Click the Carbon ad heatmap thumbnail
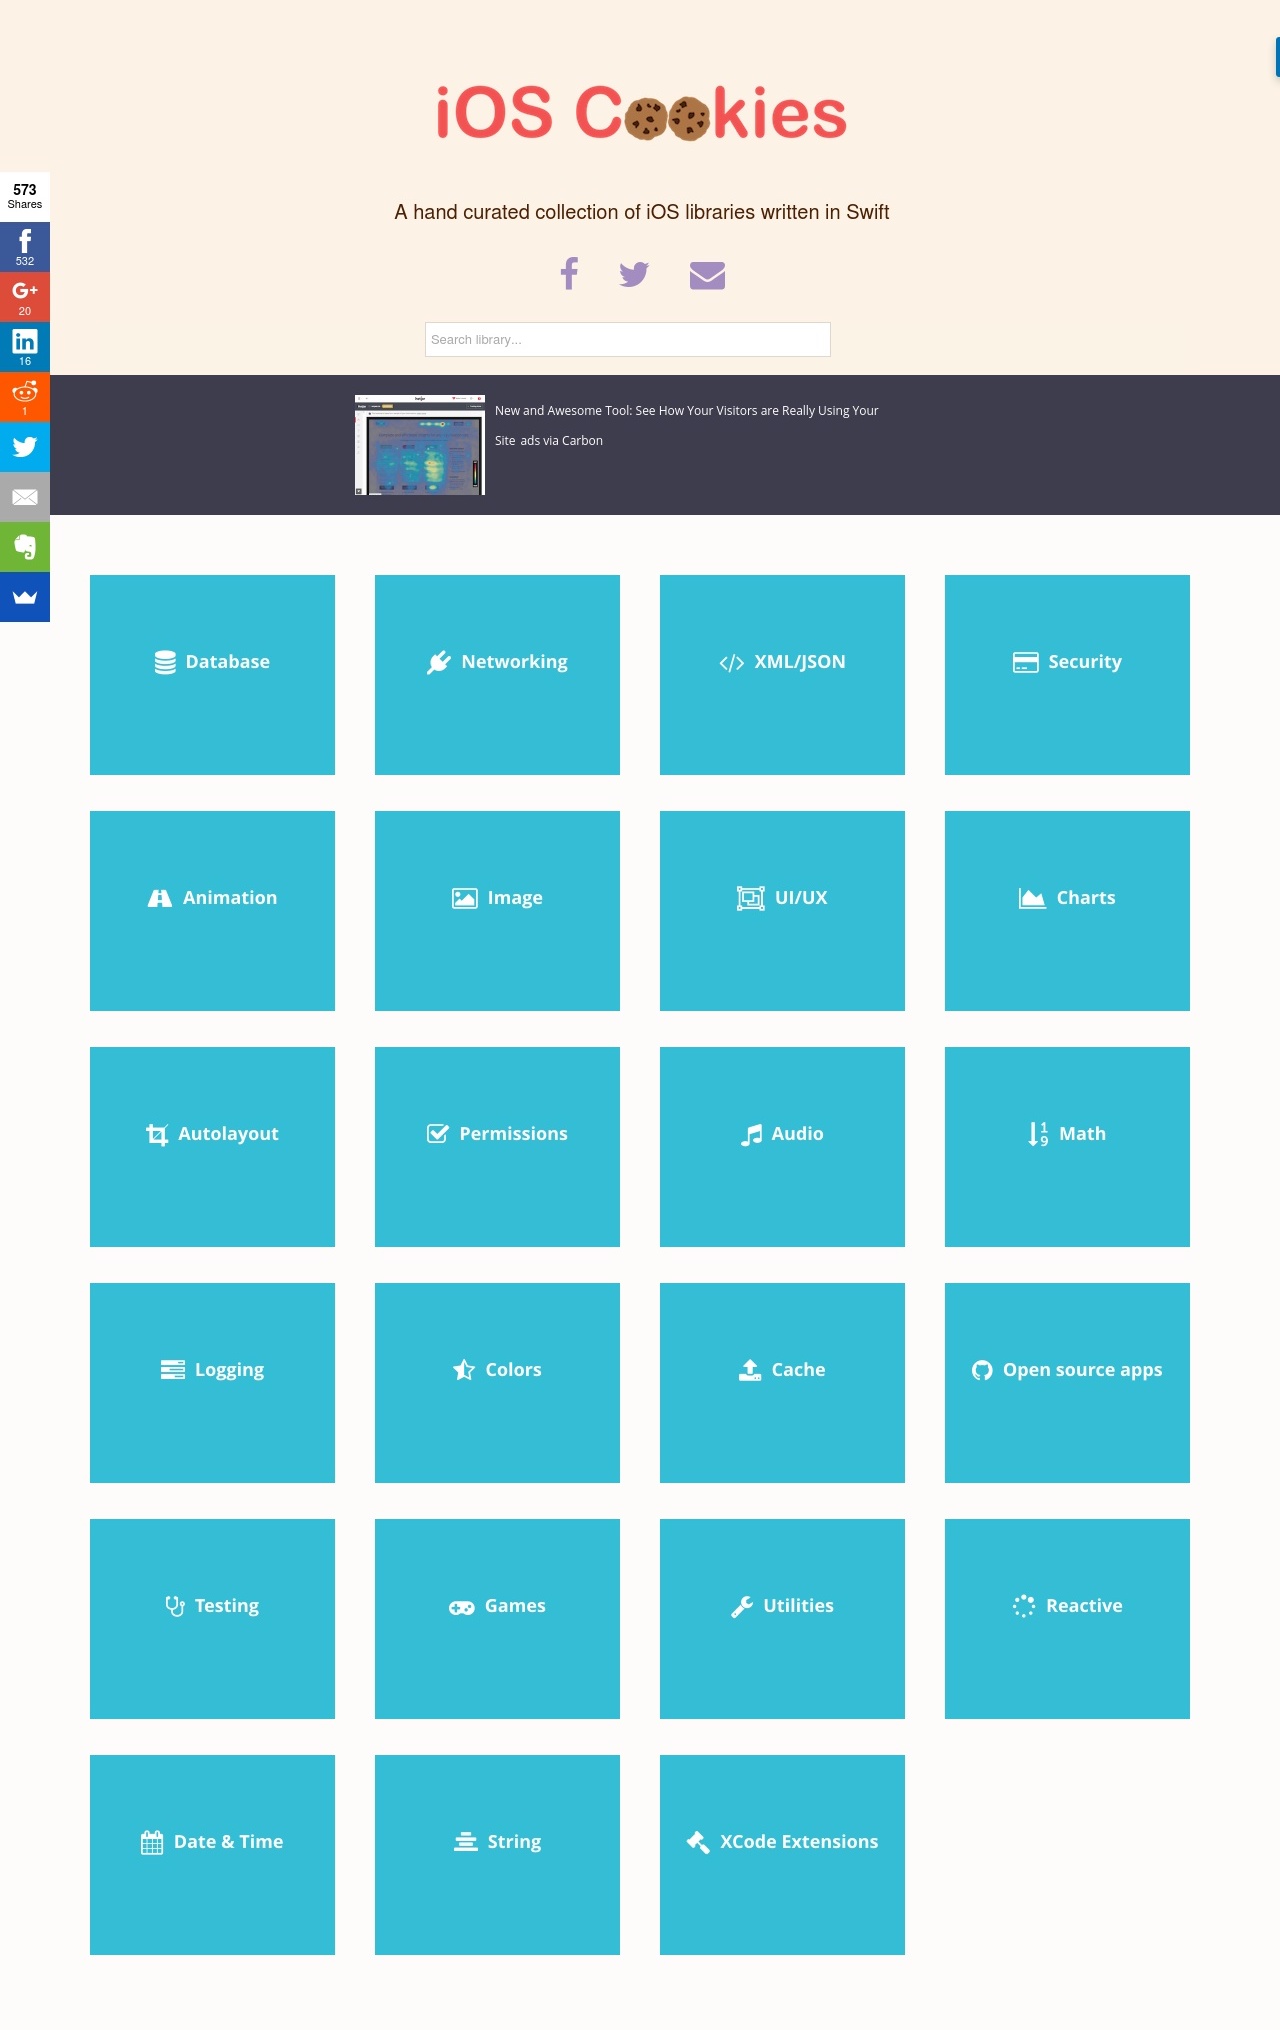The width and height of the screenshot is (1280, 2030). coord(420,445)
